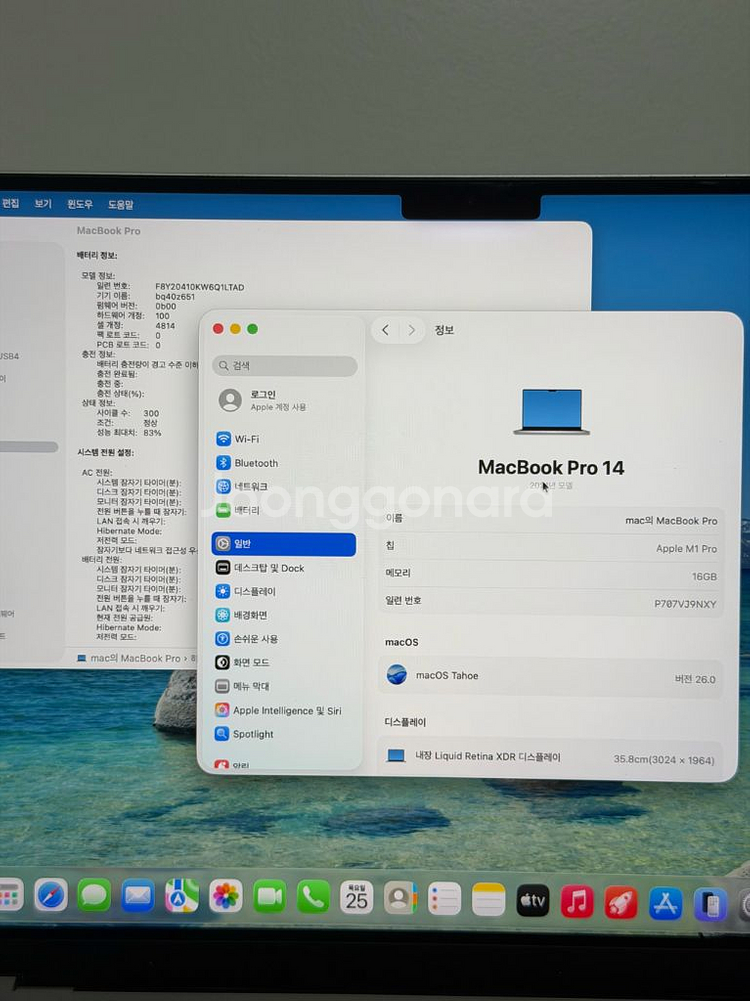This screenshot has width=750, height=1001.
Task: Open Calendar showing 25 in the Dock
Action: 356,898
